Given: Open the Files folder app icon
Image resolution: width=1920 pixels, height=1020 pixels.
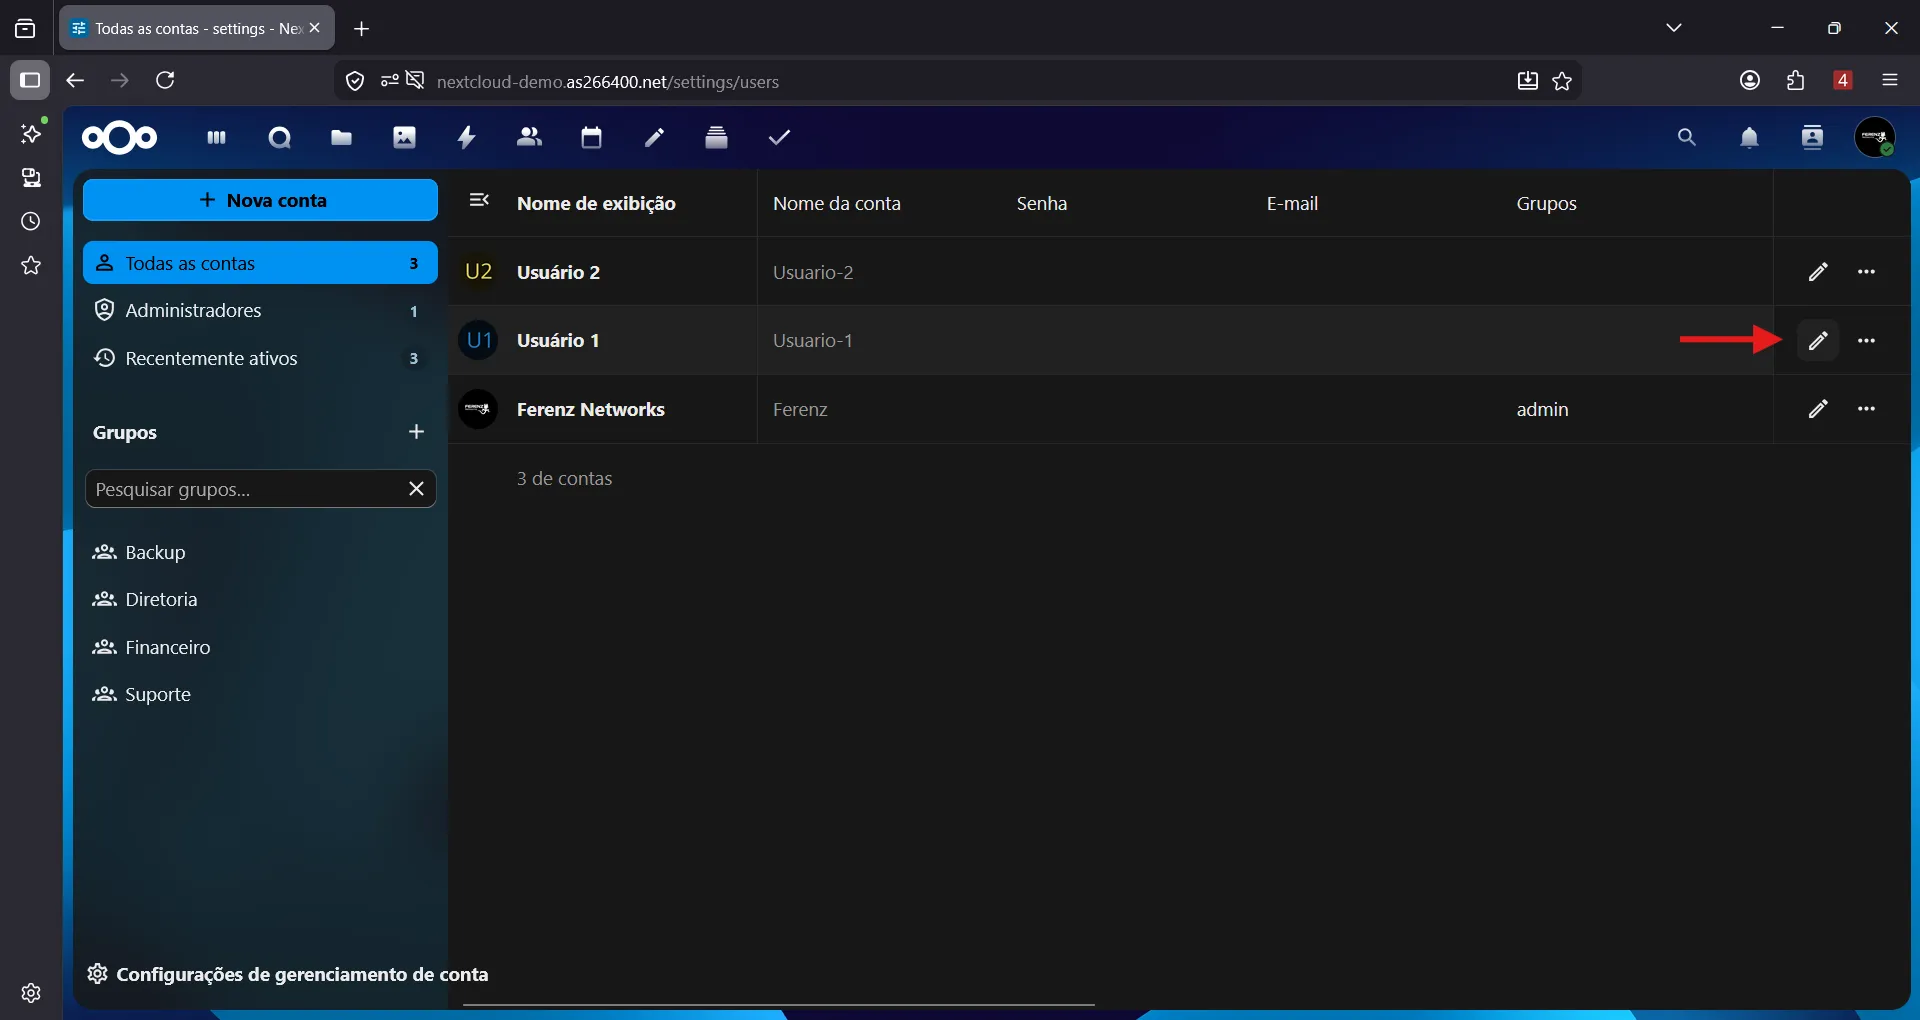Looking at the screenshot, I should pyautogui.click(x=342, y=138).
